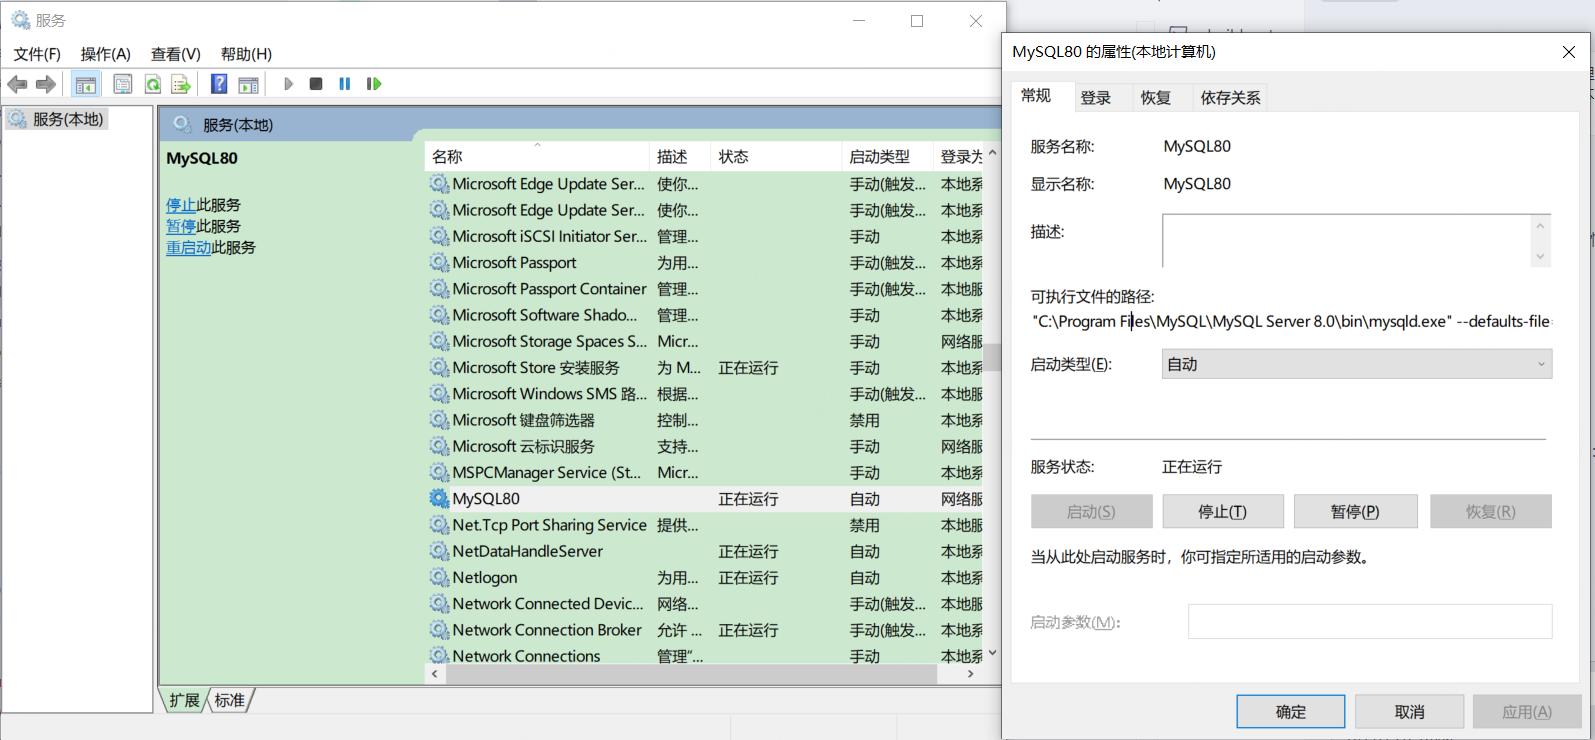Click the 暂停(P) button in properties
The height and width of the screenshot is (740, 1595).
tap(1355, 511)
